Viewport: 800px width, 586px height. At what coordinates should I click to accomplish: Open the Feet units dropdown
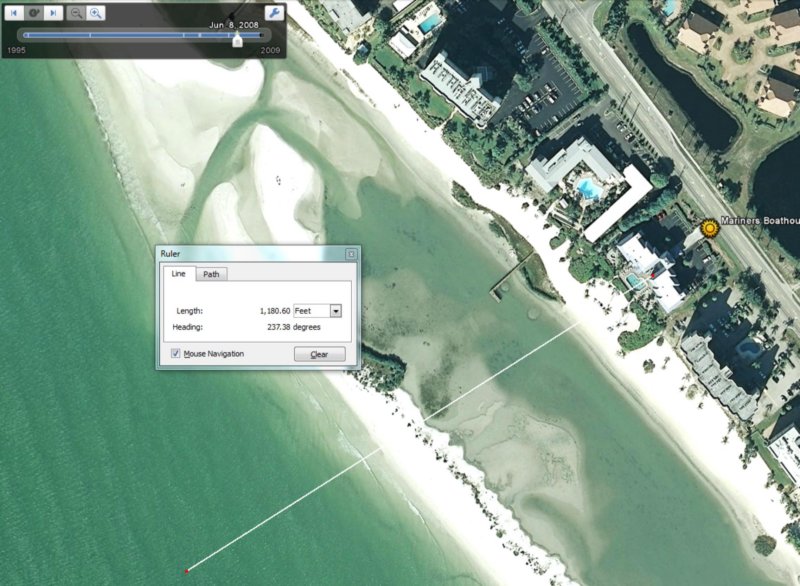(x=335, y=311)
